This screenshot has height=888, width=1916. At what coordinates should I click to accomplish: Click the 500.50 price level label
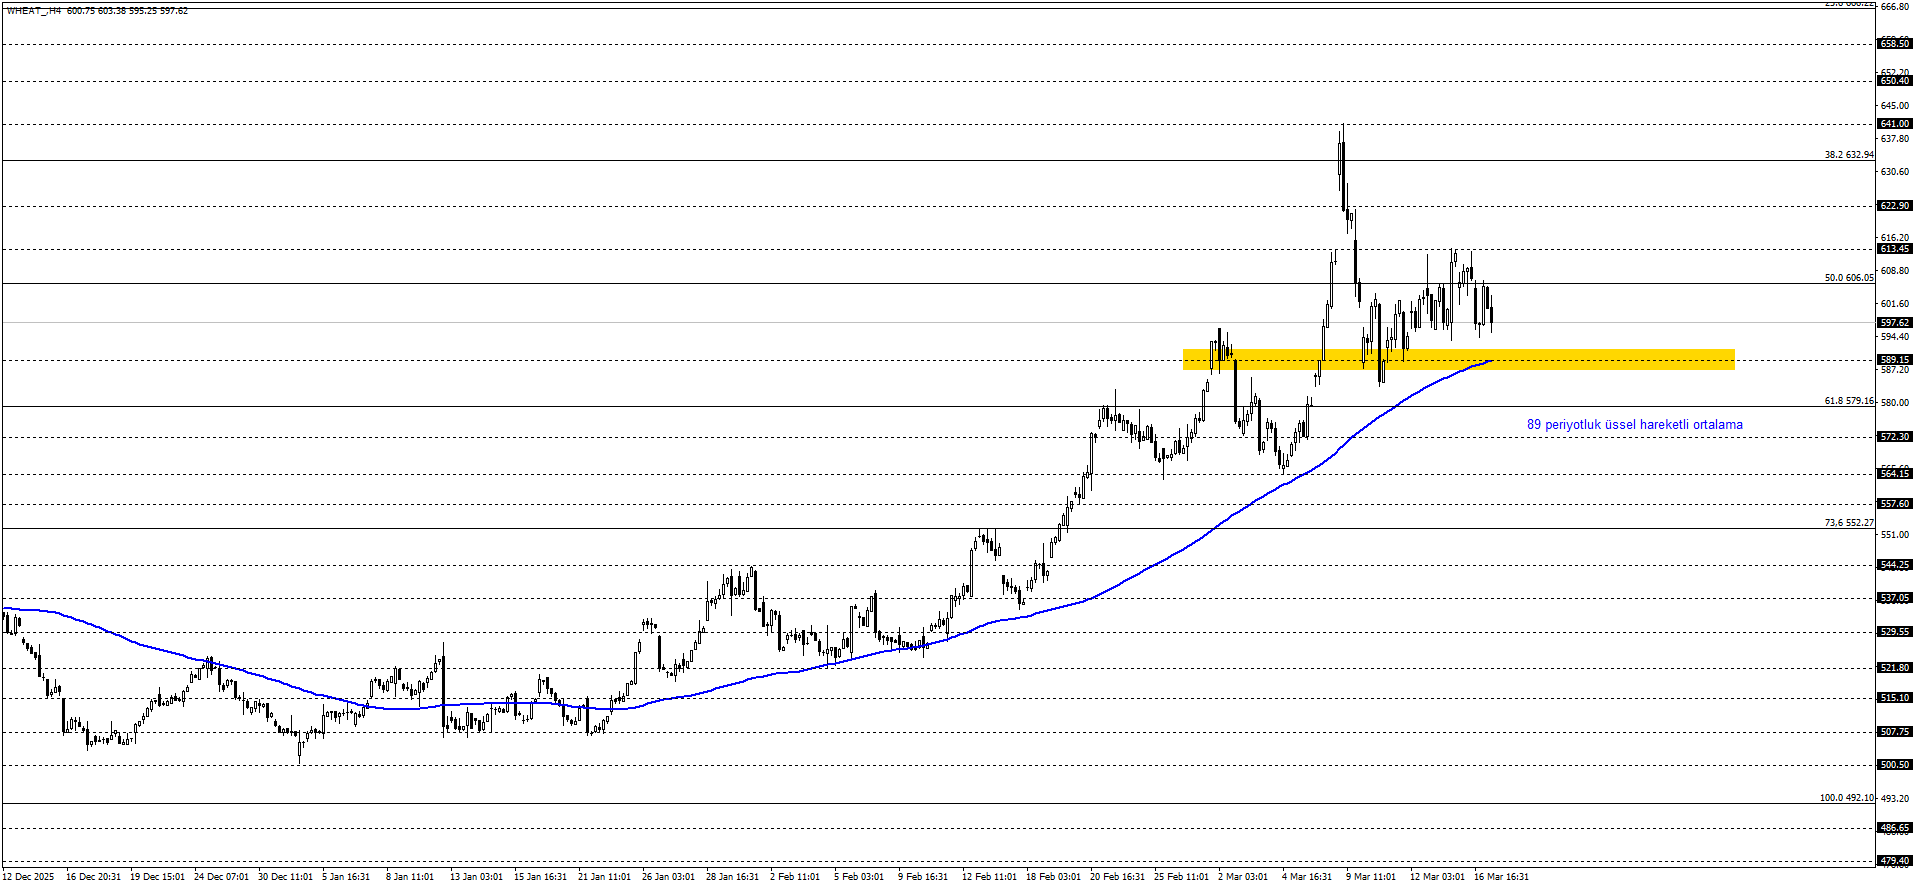[x=1894, y=765]
